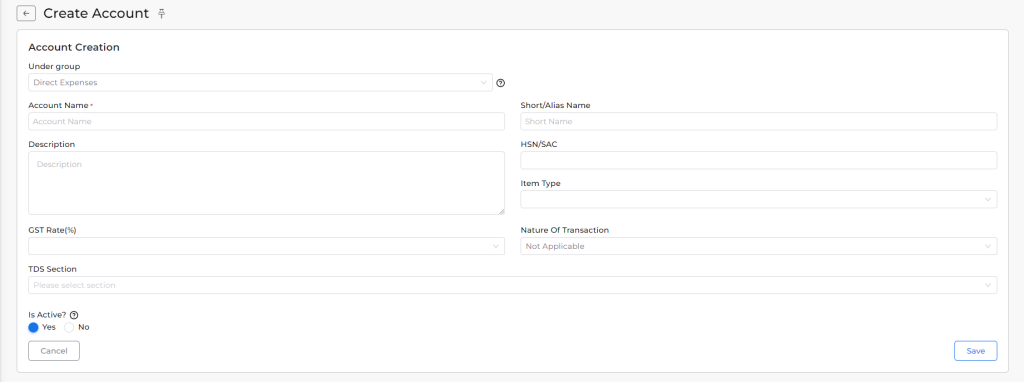Image resolution: width=1024 pixels, height=382 pixels.
Task: Open the Under group dropdown
Action: [x=260, y=82]
